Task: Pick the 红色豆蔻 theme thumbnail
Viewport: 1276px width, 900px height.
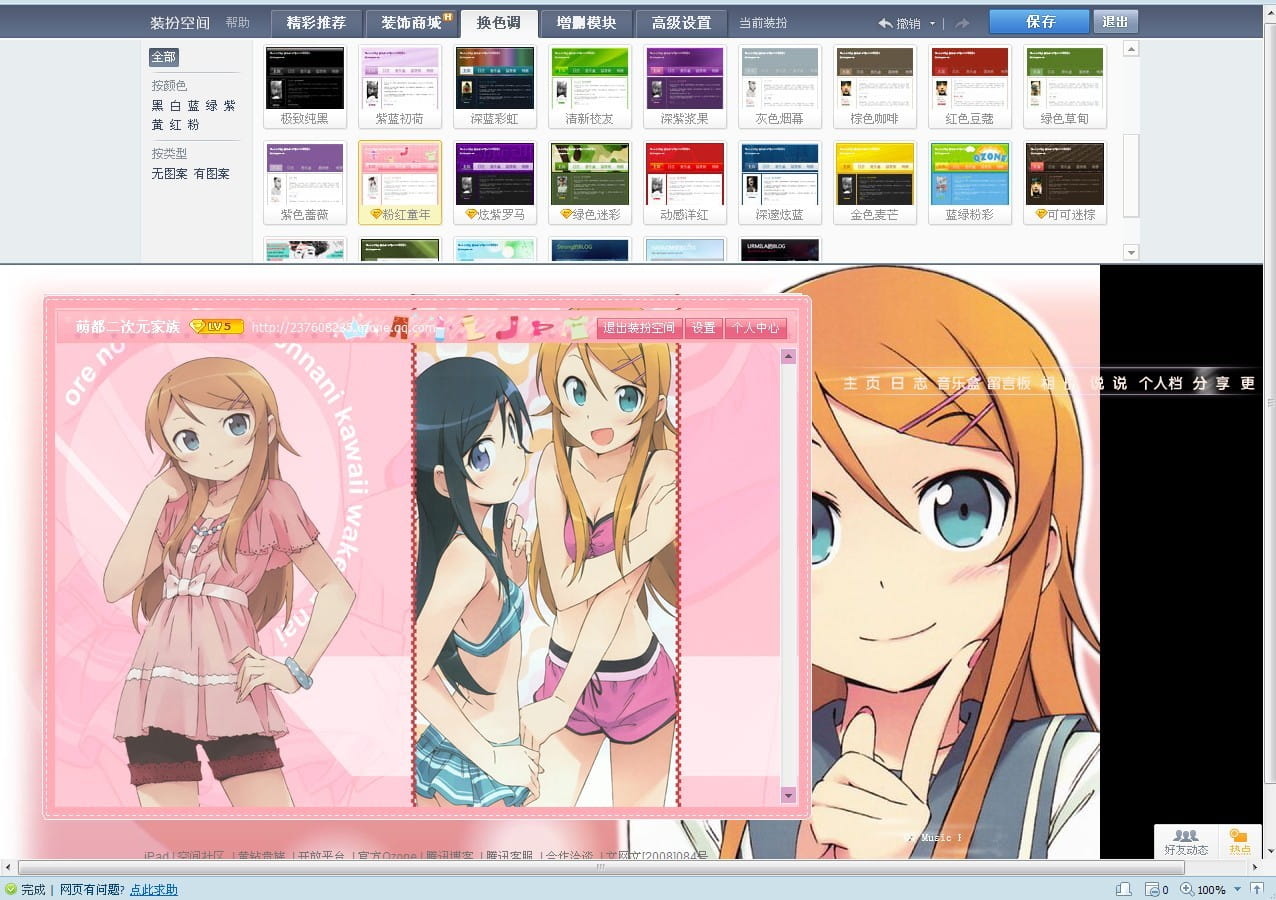Action: click(970, 87)
